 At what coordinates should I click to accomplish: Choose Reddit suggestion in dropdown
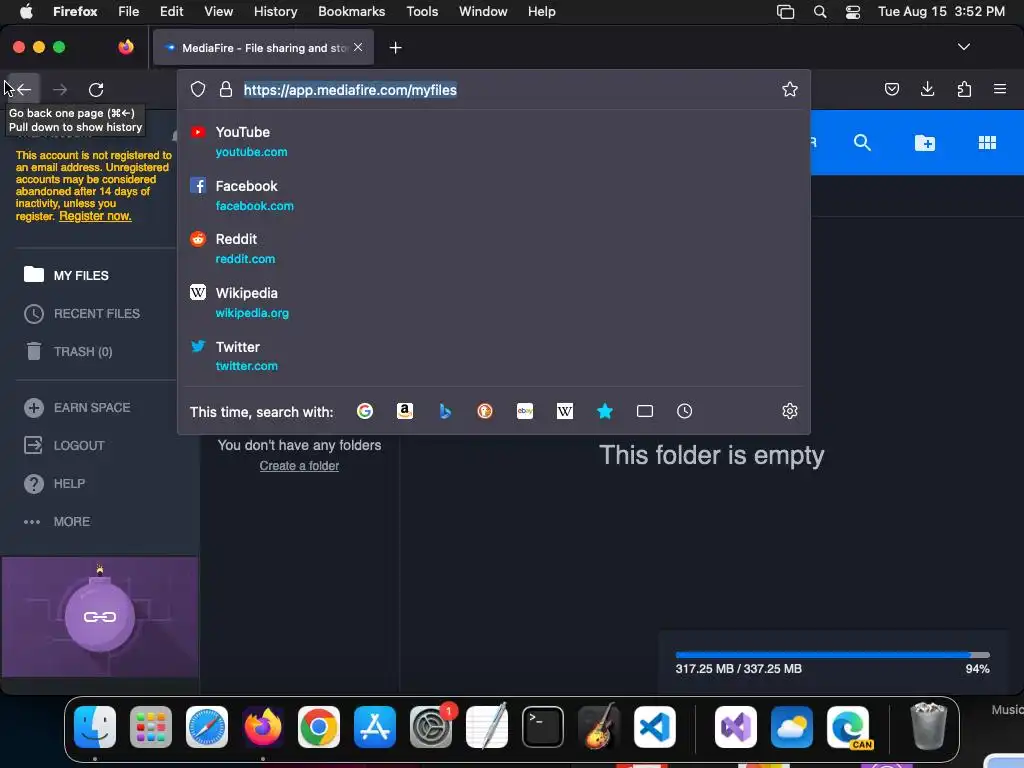(x=494, y=249)
